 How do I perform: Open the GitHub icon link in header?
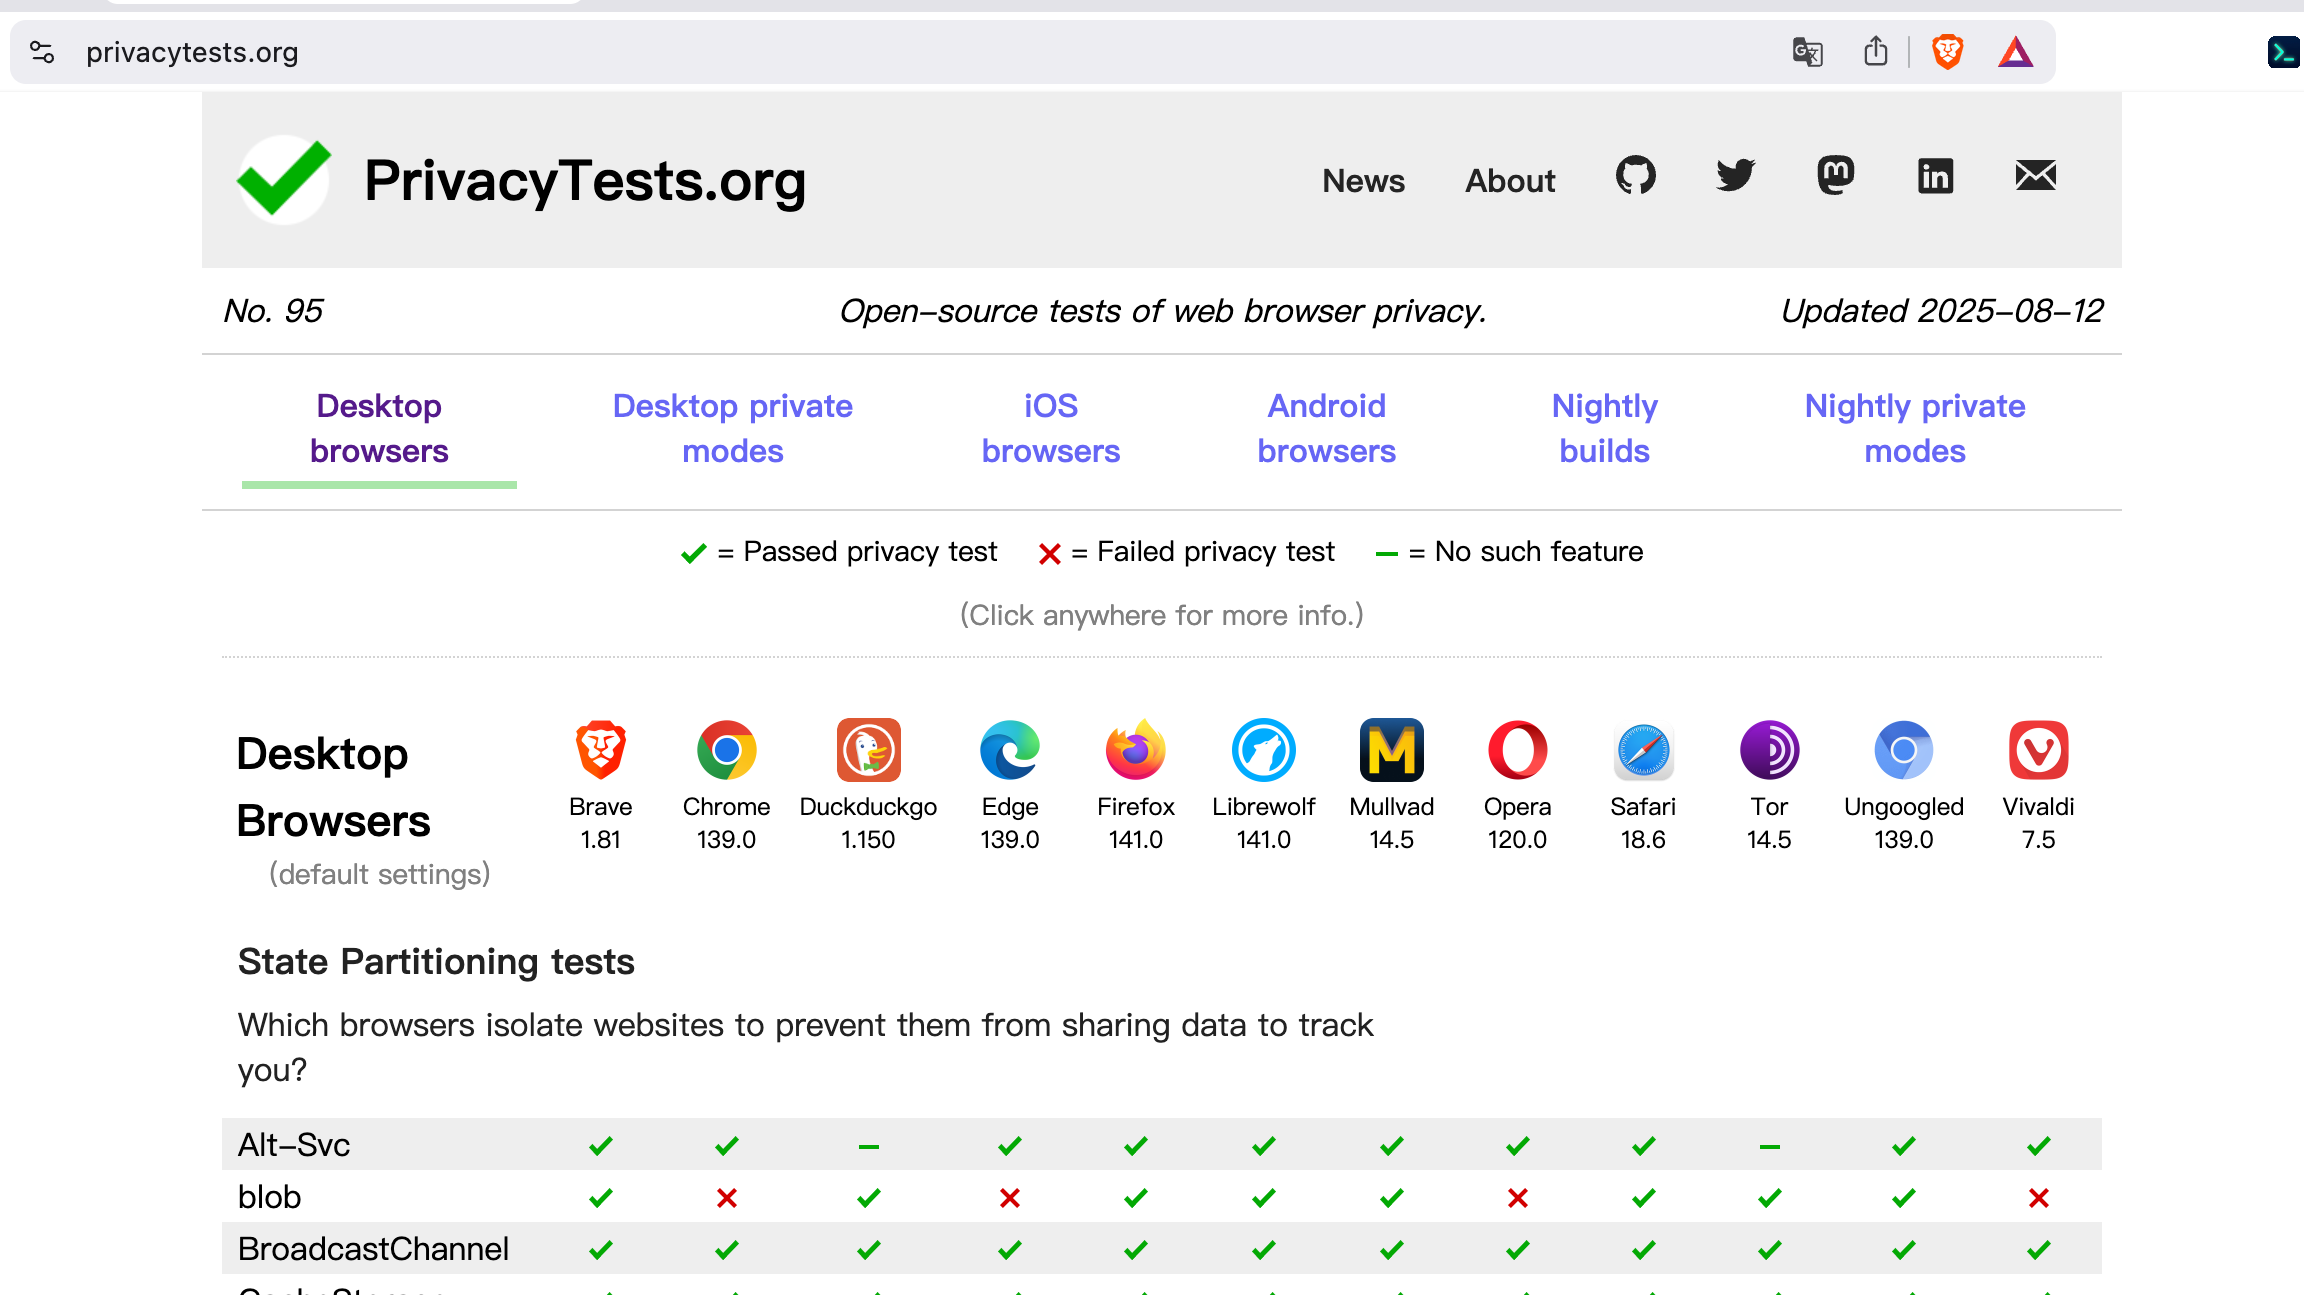pos(1635,176)
